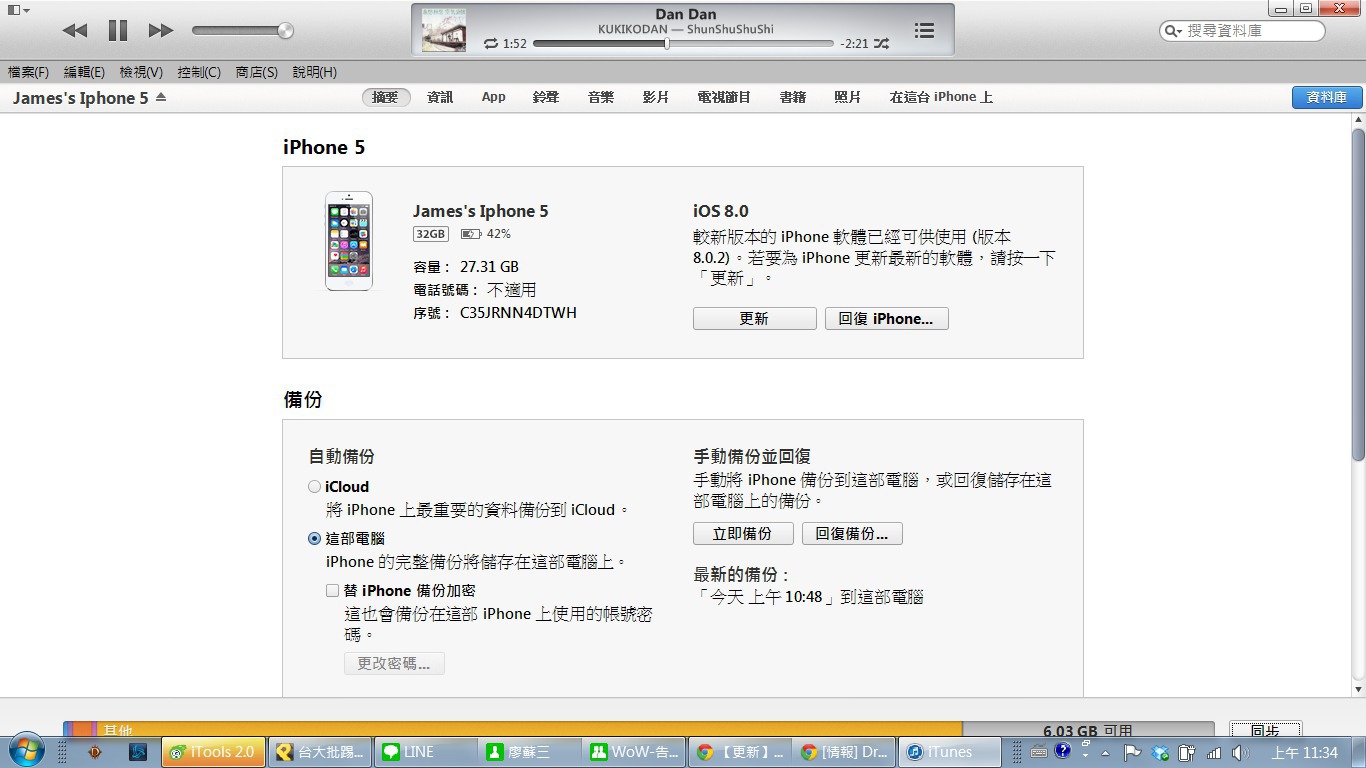Select the 摘要 tab
1366x768 pixels.
click(x=385, y=97)
